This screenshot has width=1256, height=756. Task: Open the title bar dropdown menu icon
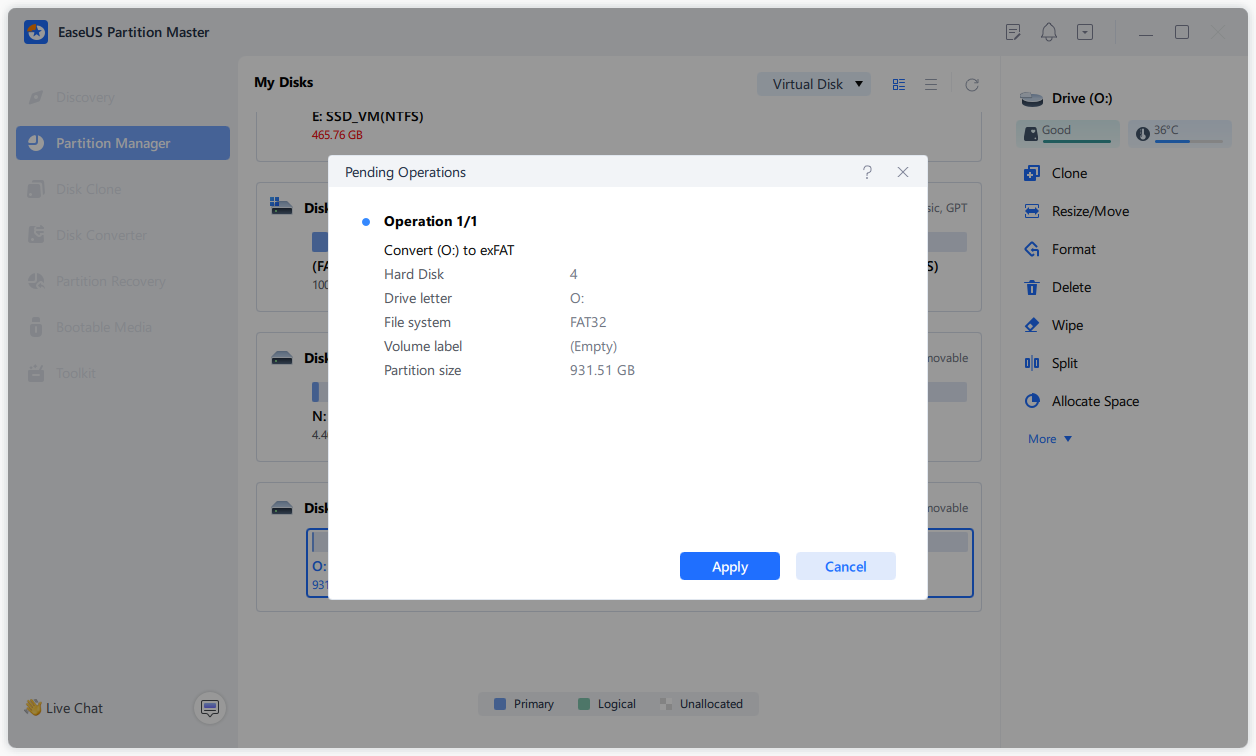coord(1085,32)
